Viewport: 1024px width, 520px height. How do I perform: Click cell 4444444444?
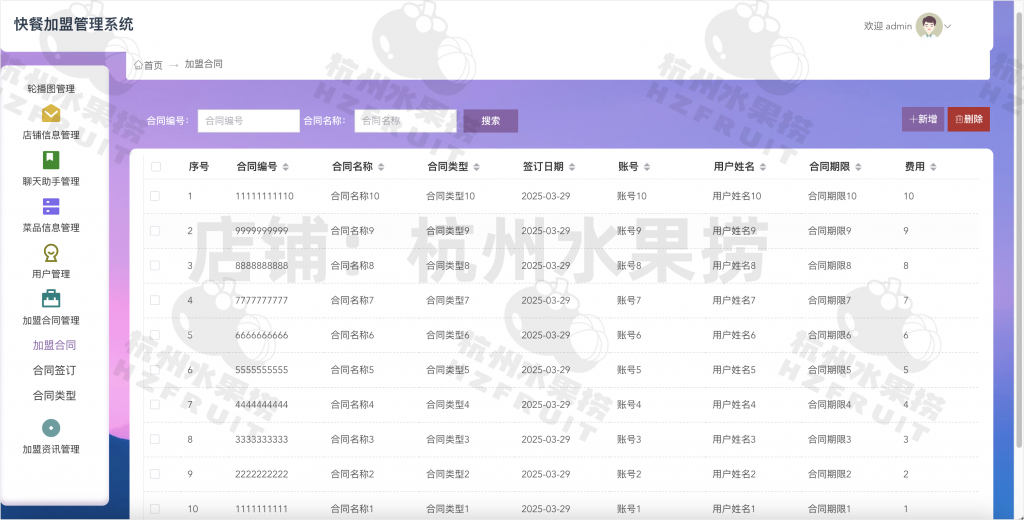point(262,404)
